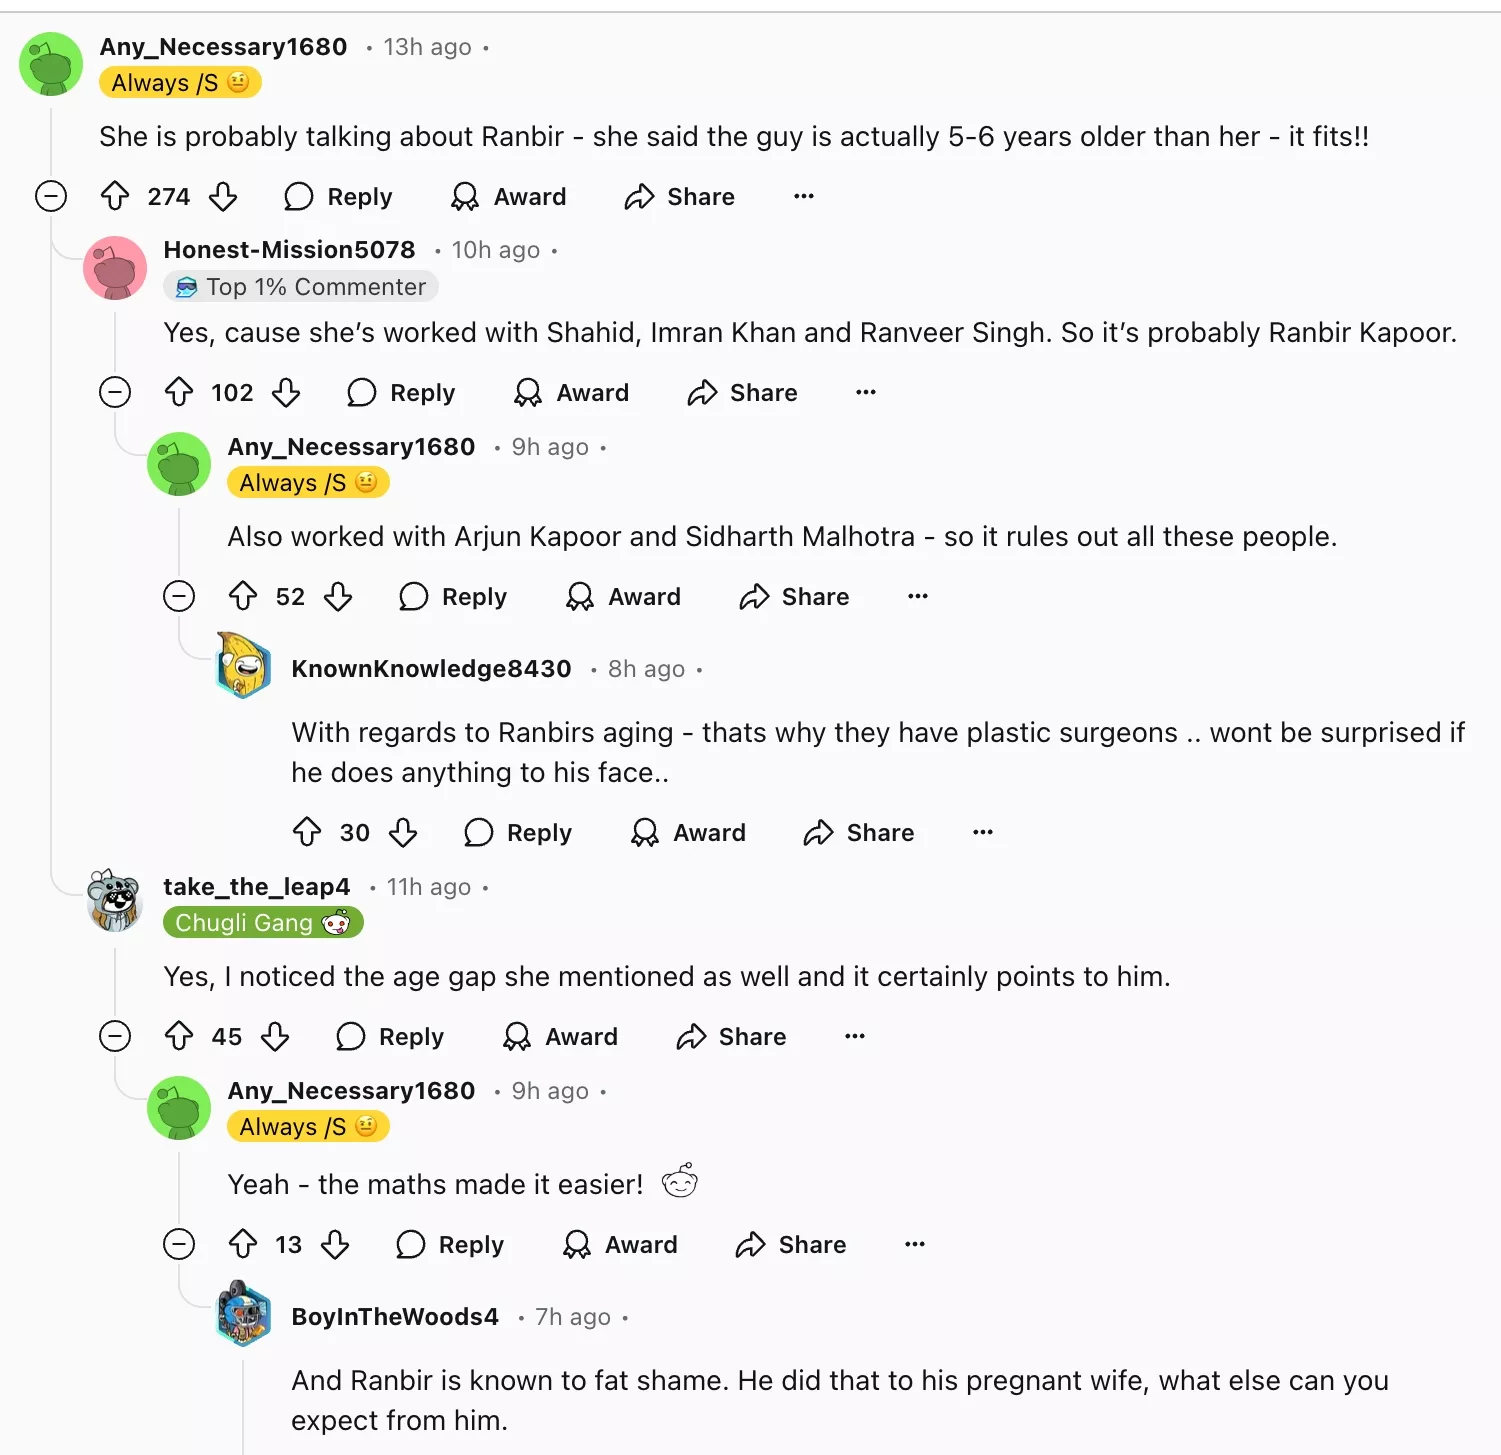
Task: Upvote the comment with 274 points
Action: tap(115, 196)
